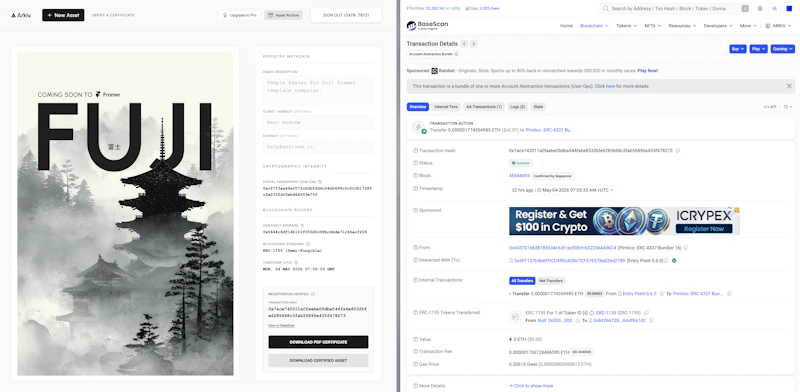The height and width of the screenshot is (392, 800).
Task: Select the Net Transfers filter
Action: click(551, 281)
